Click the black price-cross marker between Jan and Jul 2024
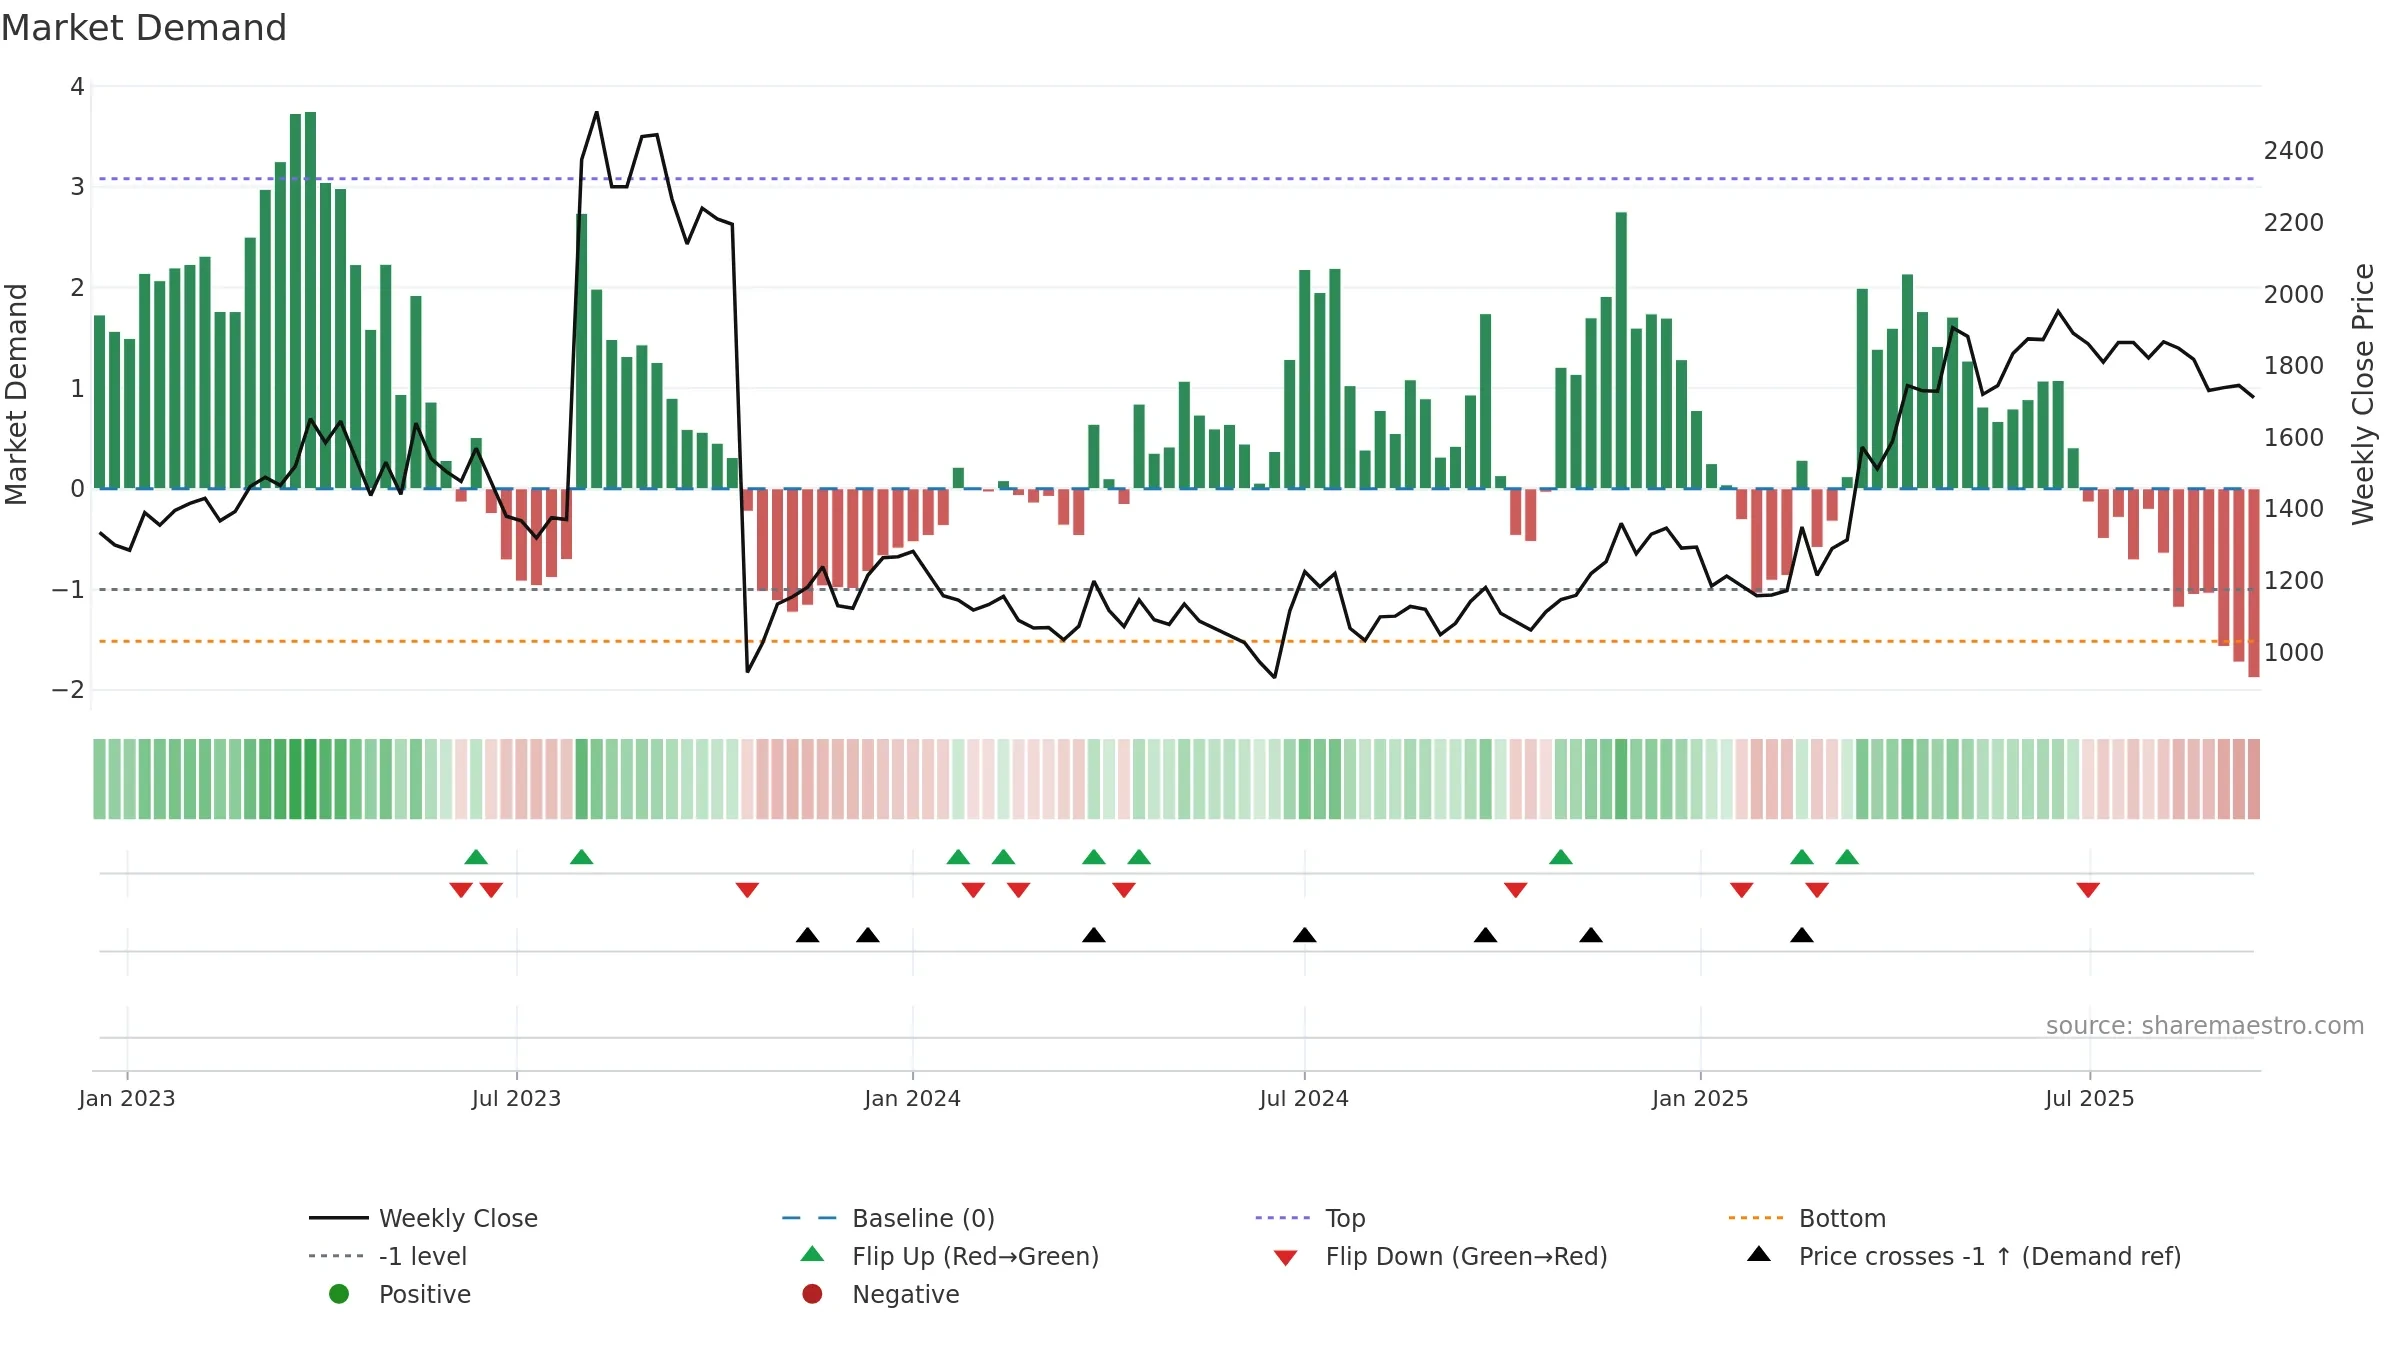Screen dimensions: 2400x1350 [1094, 935]
